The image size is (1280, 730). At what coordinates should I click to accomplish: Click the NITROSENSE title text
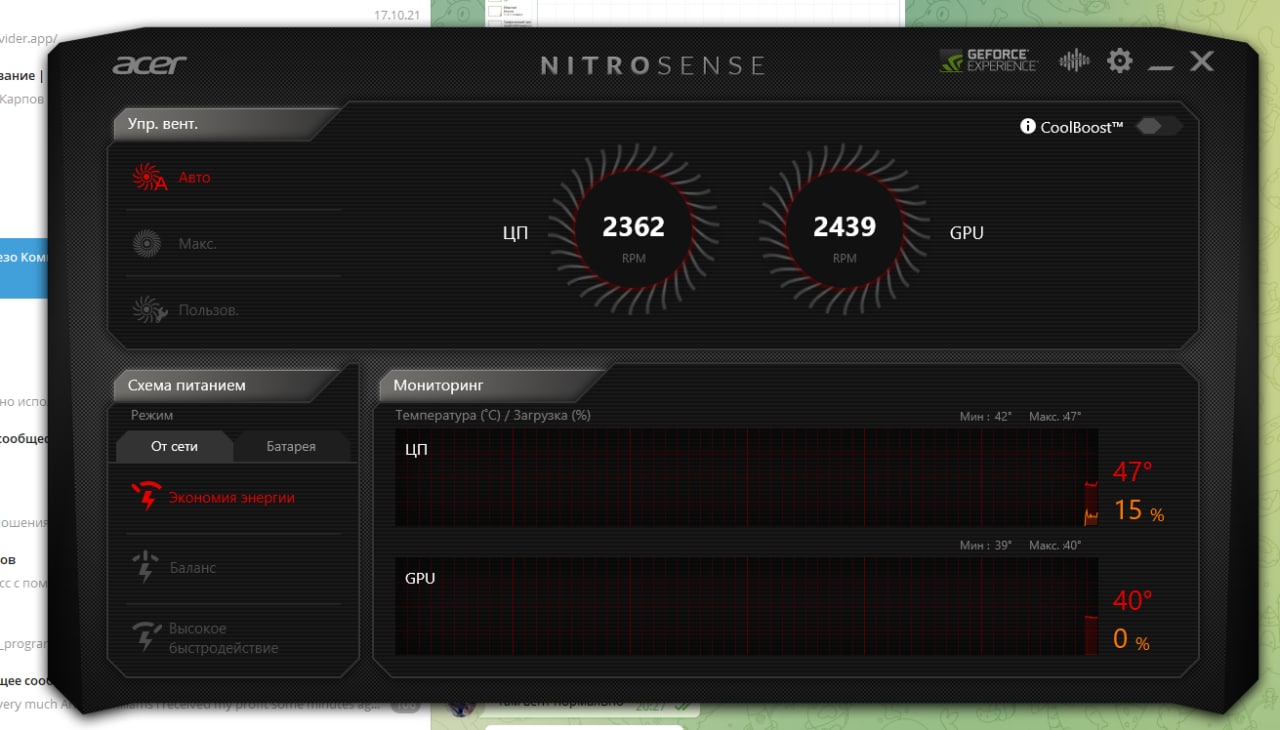(x=653, y=66)
